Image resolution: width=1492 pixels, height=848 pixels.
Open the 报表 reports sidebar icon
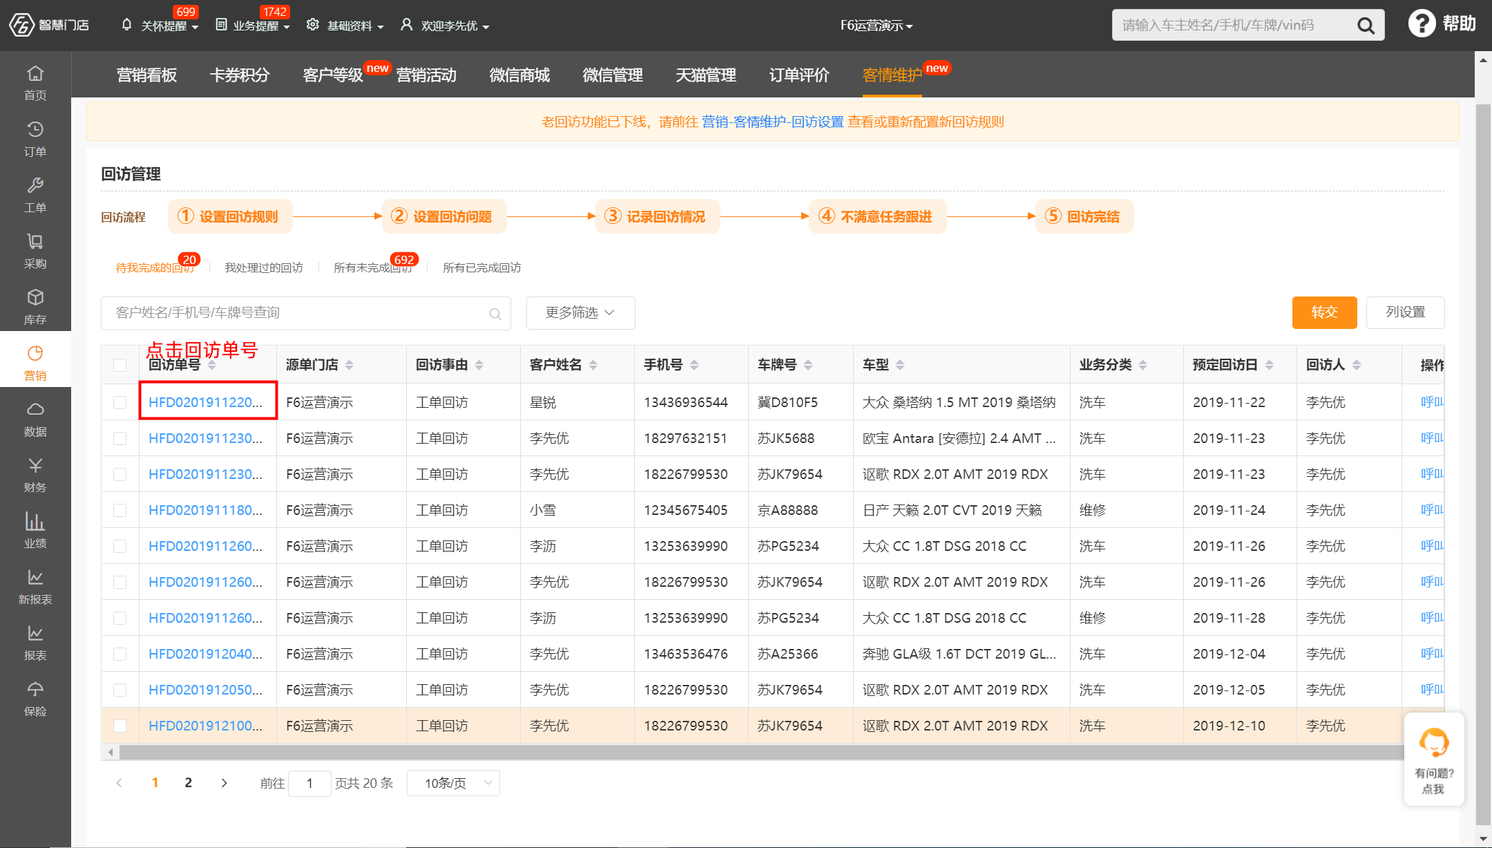point(35,642)
